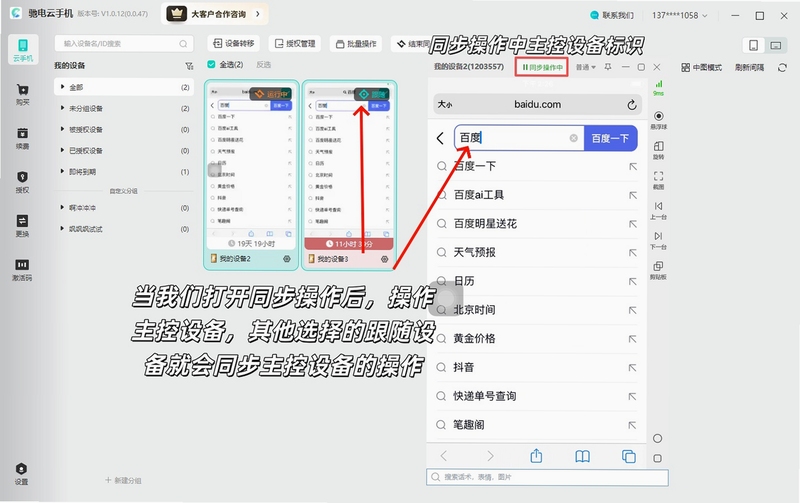
Task: Tap the blue 百度一下 search button
Action: pos(610,138)
